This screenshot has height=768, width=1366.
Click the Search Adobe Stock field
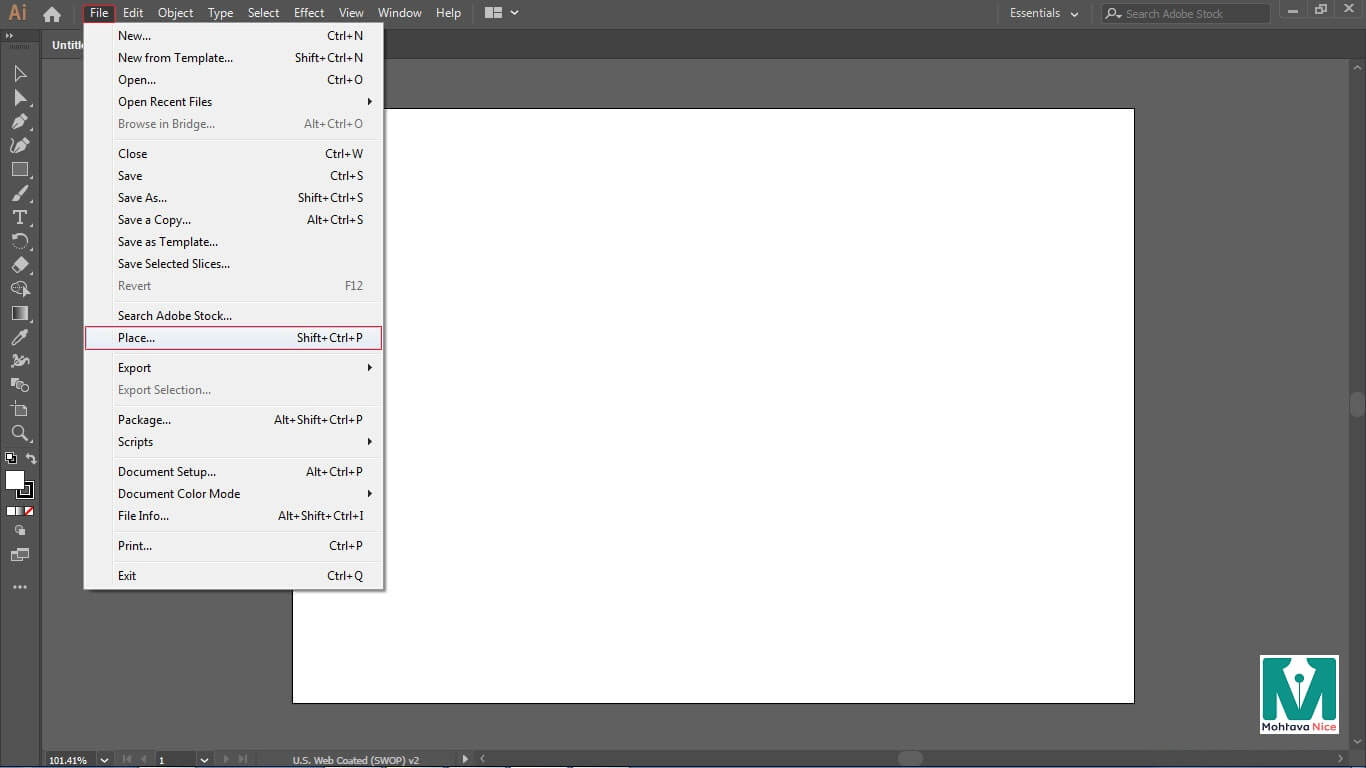(1190, 14)
